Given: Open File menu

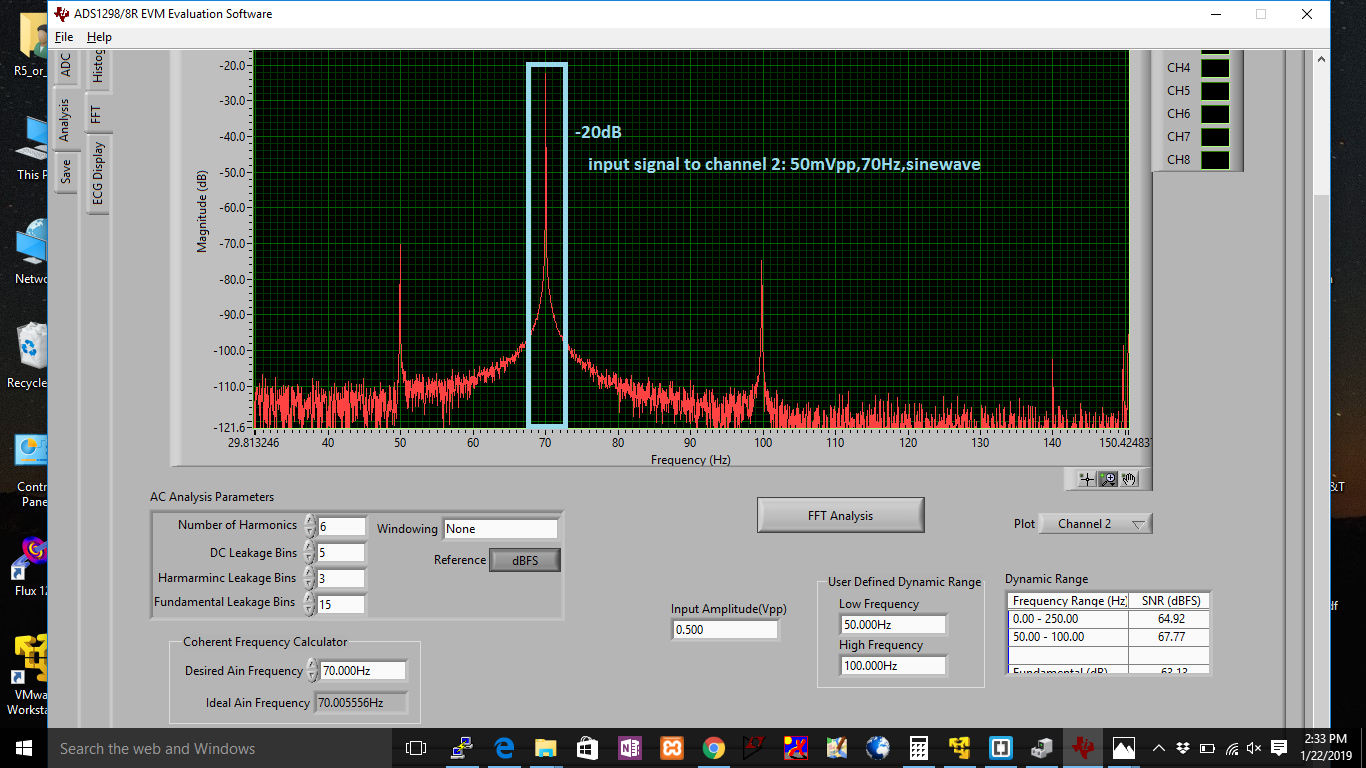Looking at the screenshot, I should 64,37.
